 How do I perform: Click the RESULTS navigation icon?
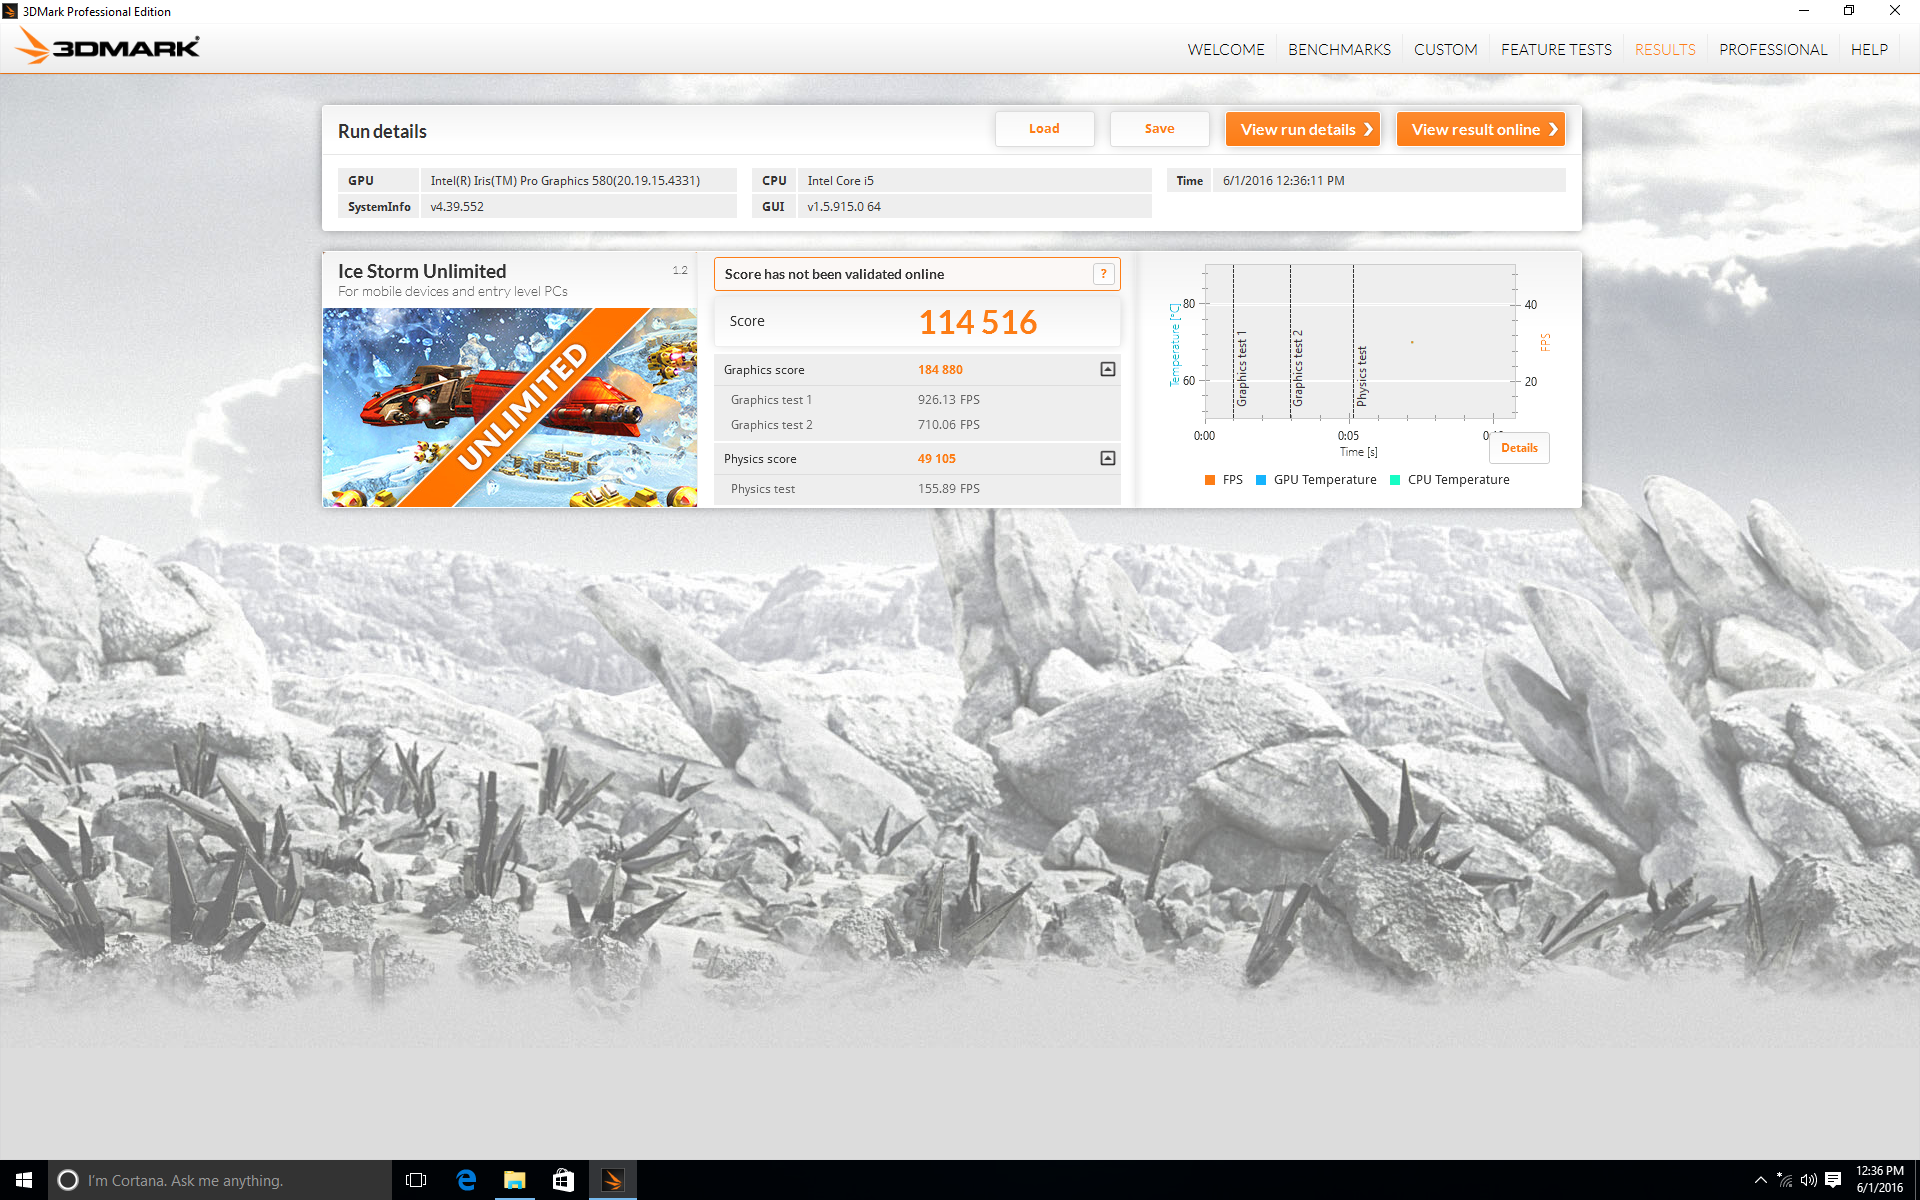tap(1664, 50)
